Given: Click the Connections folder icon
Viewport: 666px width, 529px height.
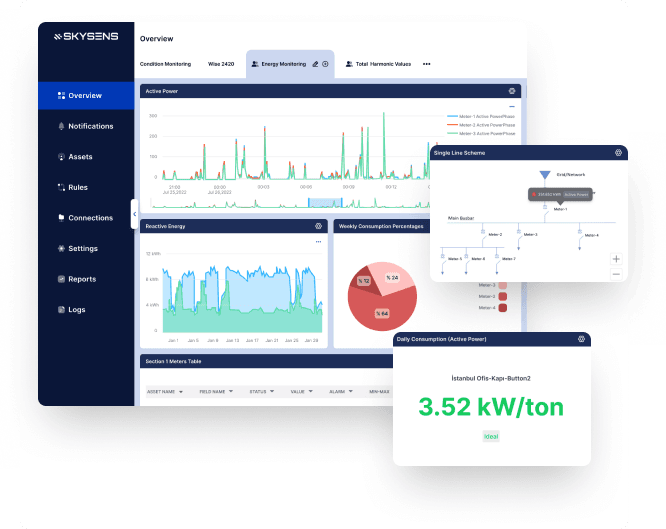Looking at the screenshot, I should pos(61,218).
